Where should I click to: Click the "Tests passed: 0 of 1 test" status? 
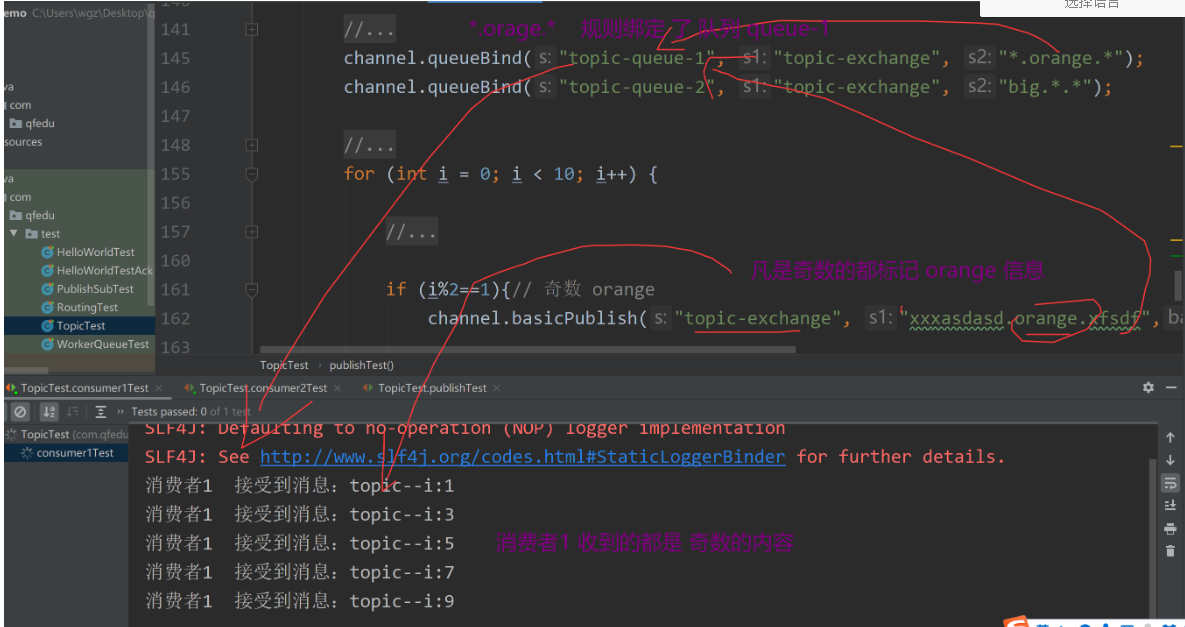coord(190,412)
